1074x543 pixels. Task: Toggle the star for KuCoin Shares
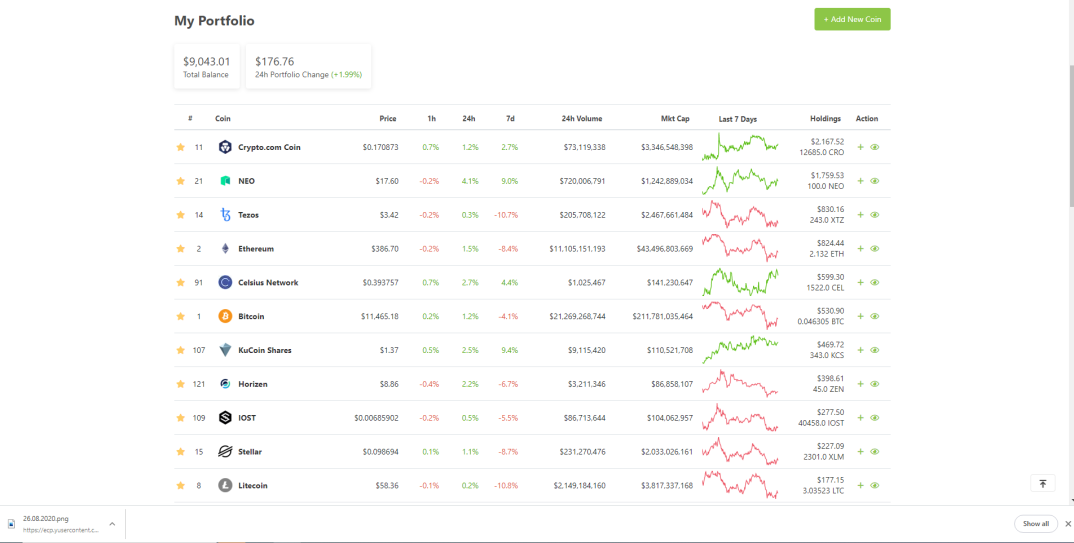(x=181, y=350)
